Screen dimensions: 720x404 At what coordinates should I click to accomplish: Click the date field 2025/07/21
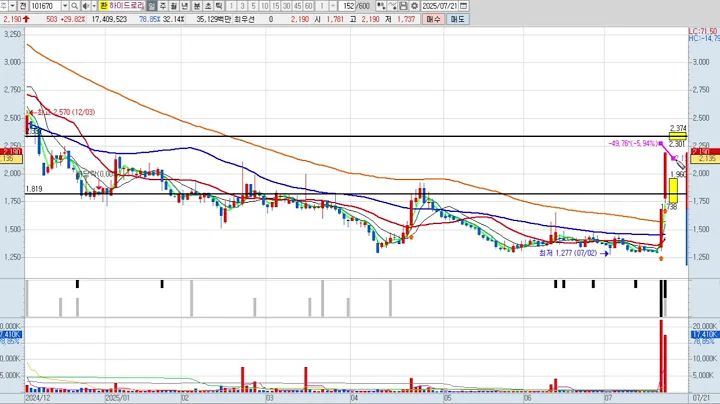440,6
